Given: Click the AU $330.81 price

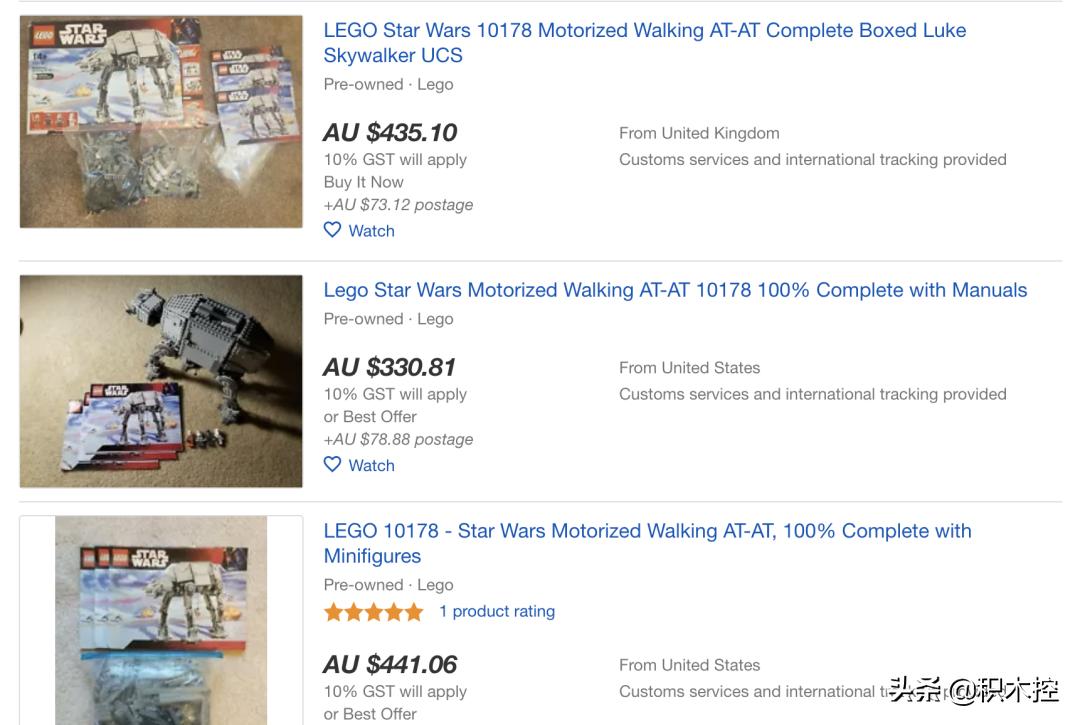Looking at the screenshot, I should [x=389, y=367].
